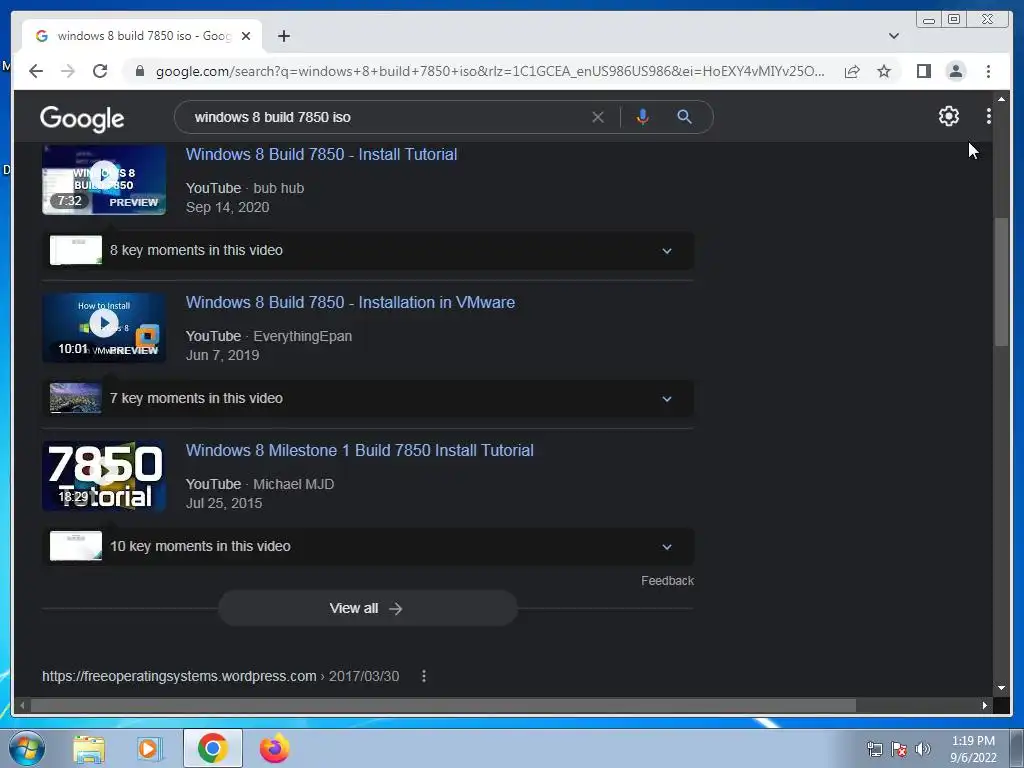1024x768 pixels.
Task: Launch Windows Media Player from taskbar
Action: pyautogui.click(x=149, y=748)
